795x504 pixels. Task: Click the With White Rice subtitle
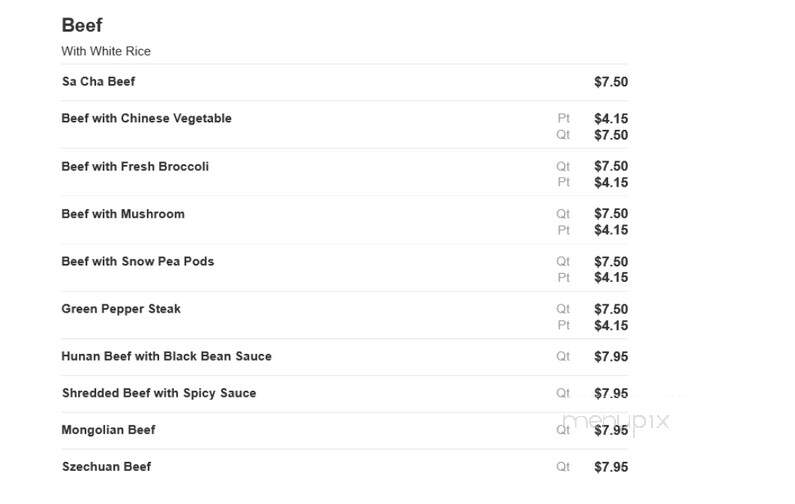tap(106, 51)
